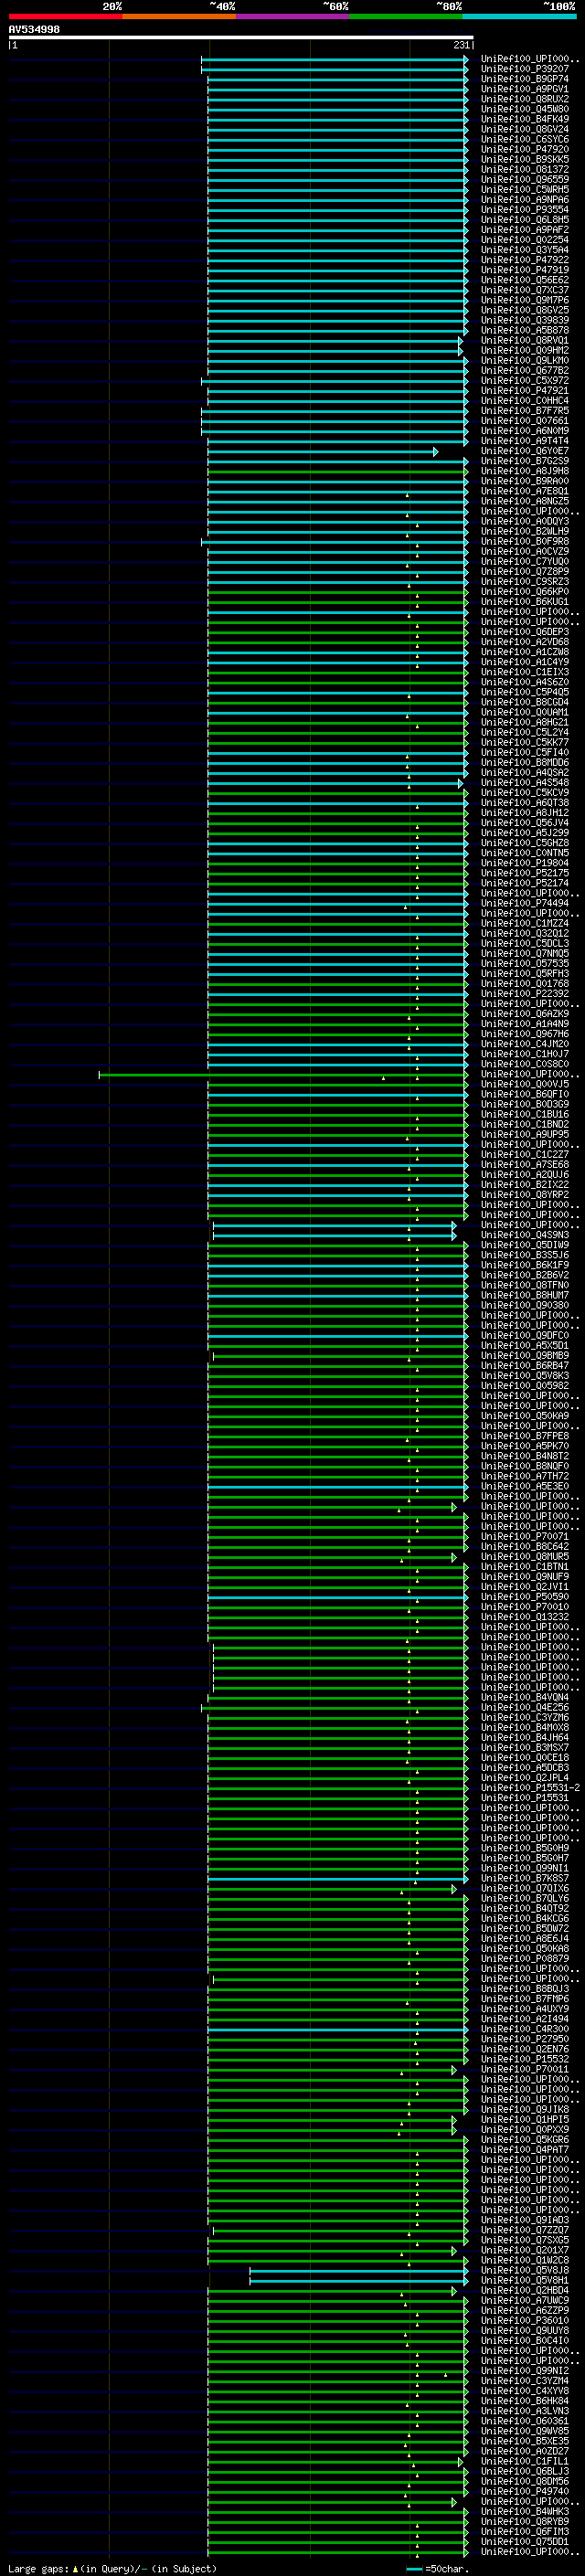Select hit label UniRef100_A9PGV1
The height and width of the screenshot is (2576, 585).
point(524,90)
